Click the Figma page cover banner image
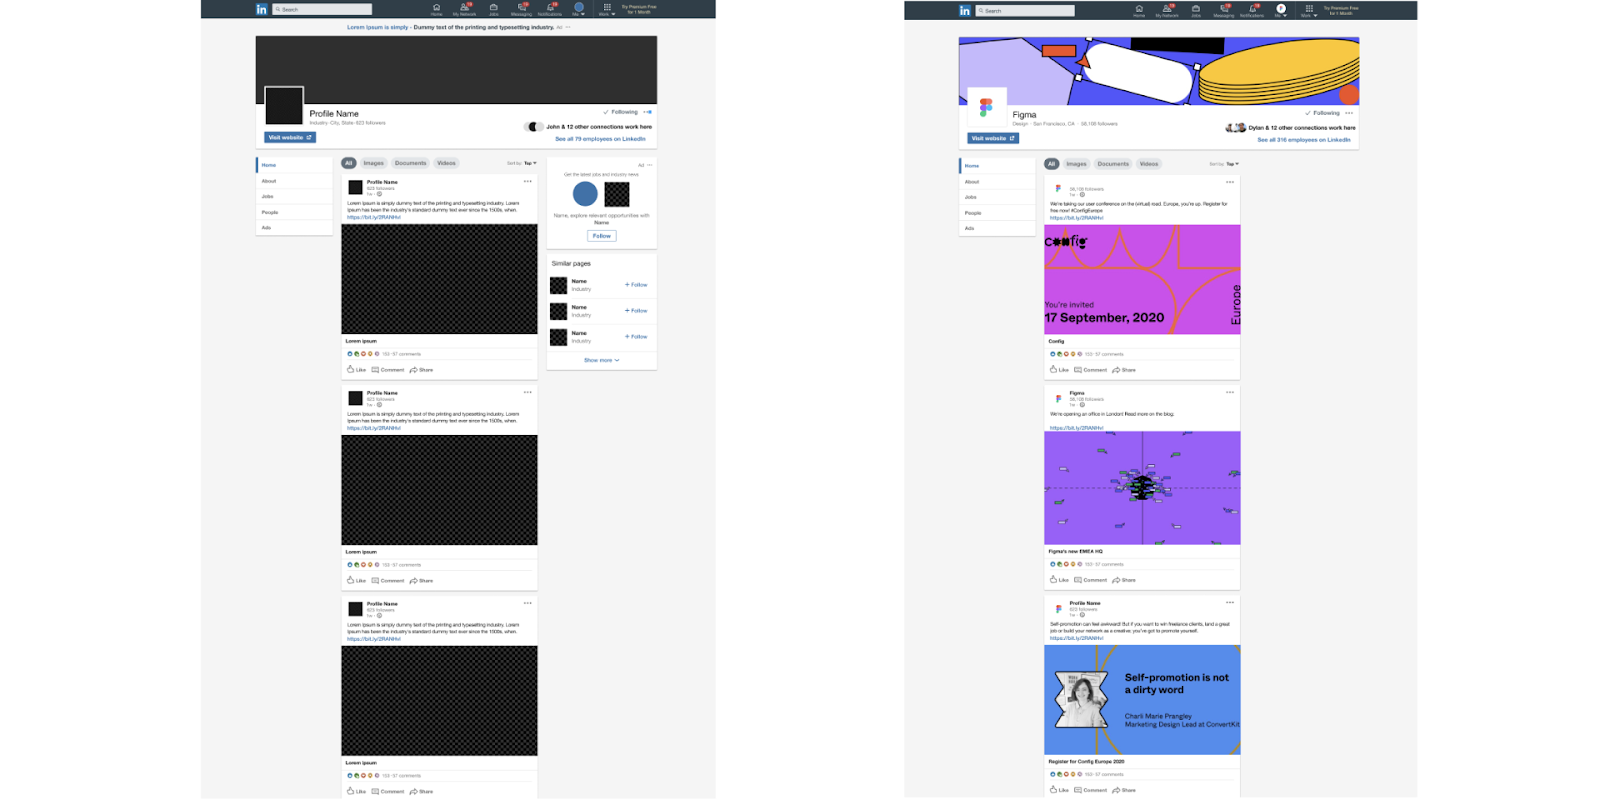 [x=1159, y=70]
